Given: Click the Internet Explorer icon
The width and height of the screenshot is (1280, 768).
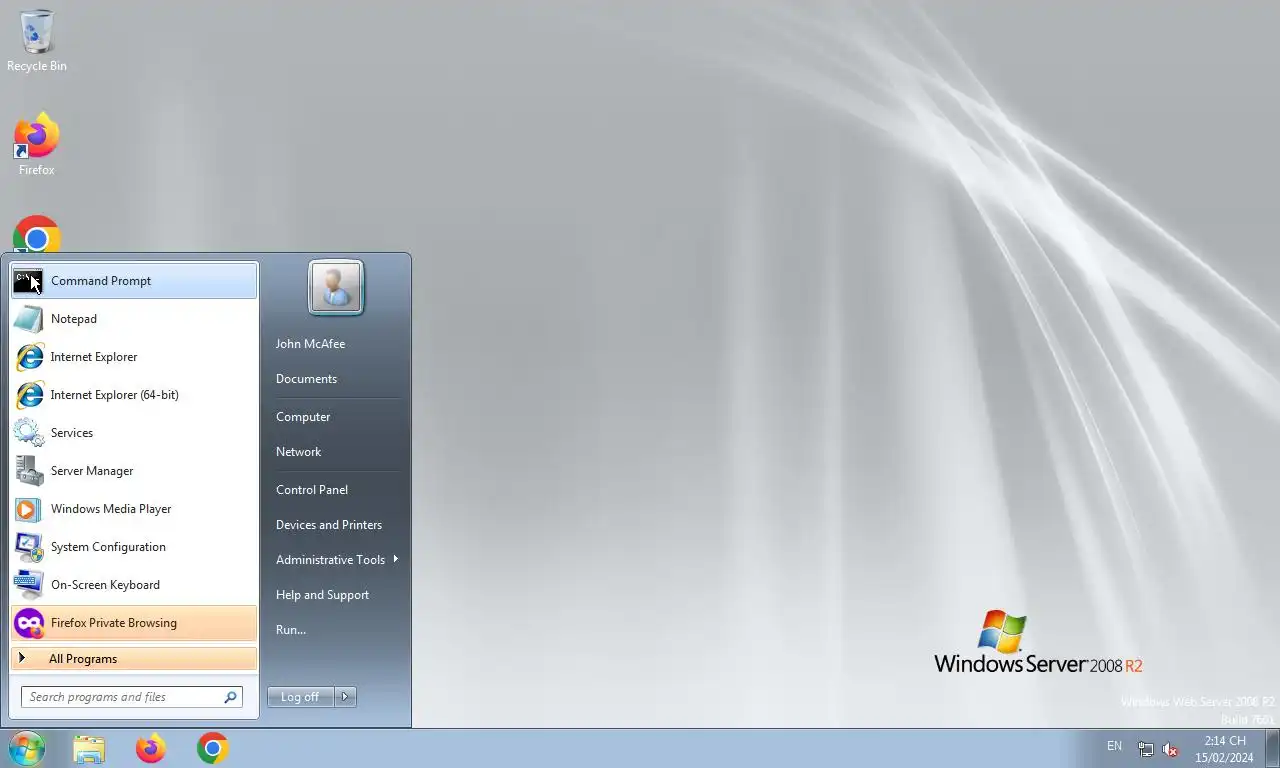Looking at the screenshot, I should (x=29, y=357).
